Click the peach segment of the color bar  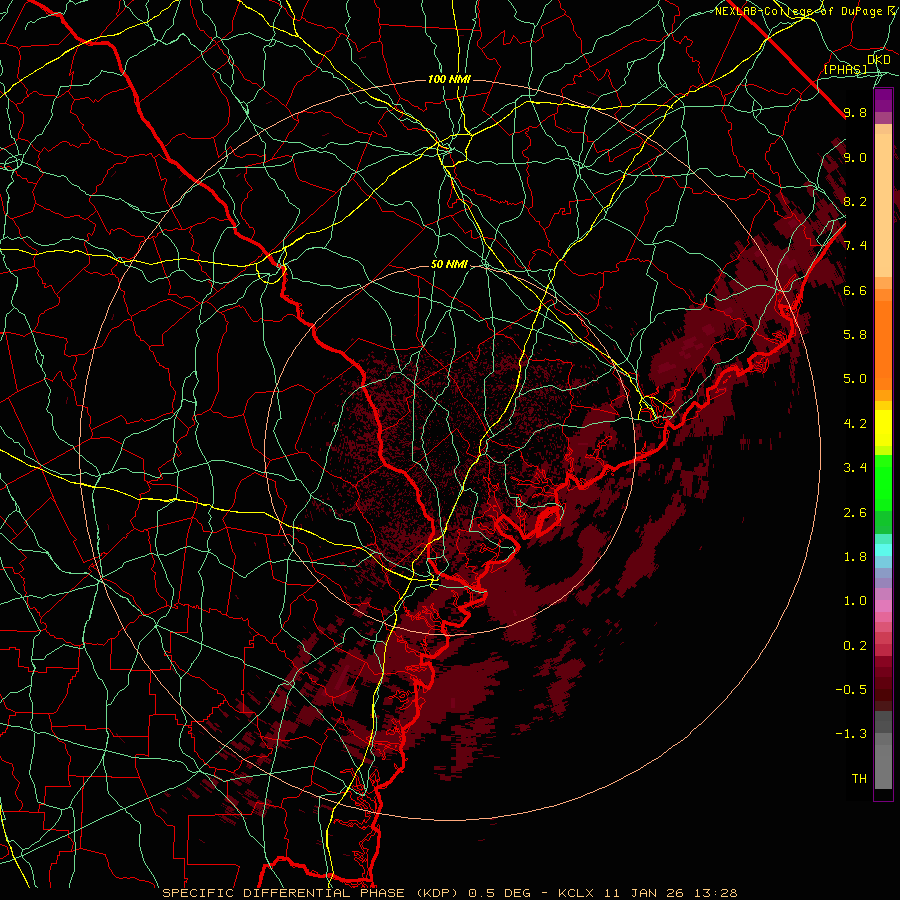[883, 205]
